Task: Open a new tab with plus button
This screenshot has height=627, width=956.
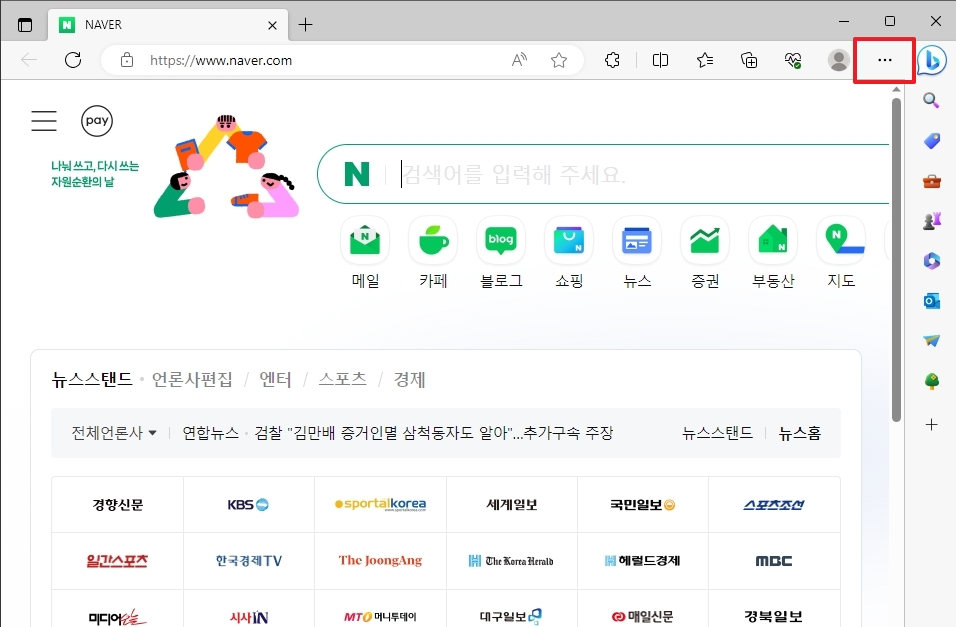Action: 305,25
